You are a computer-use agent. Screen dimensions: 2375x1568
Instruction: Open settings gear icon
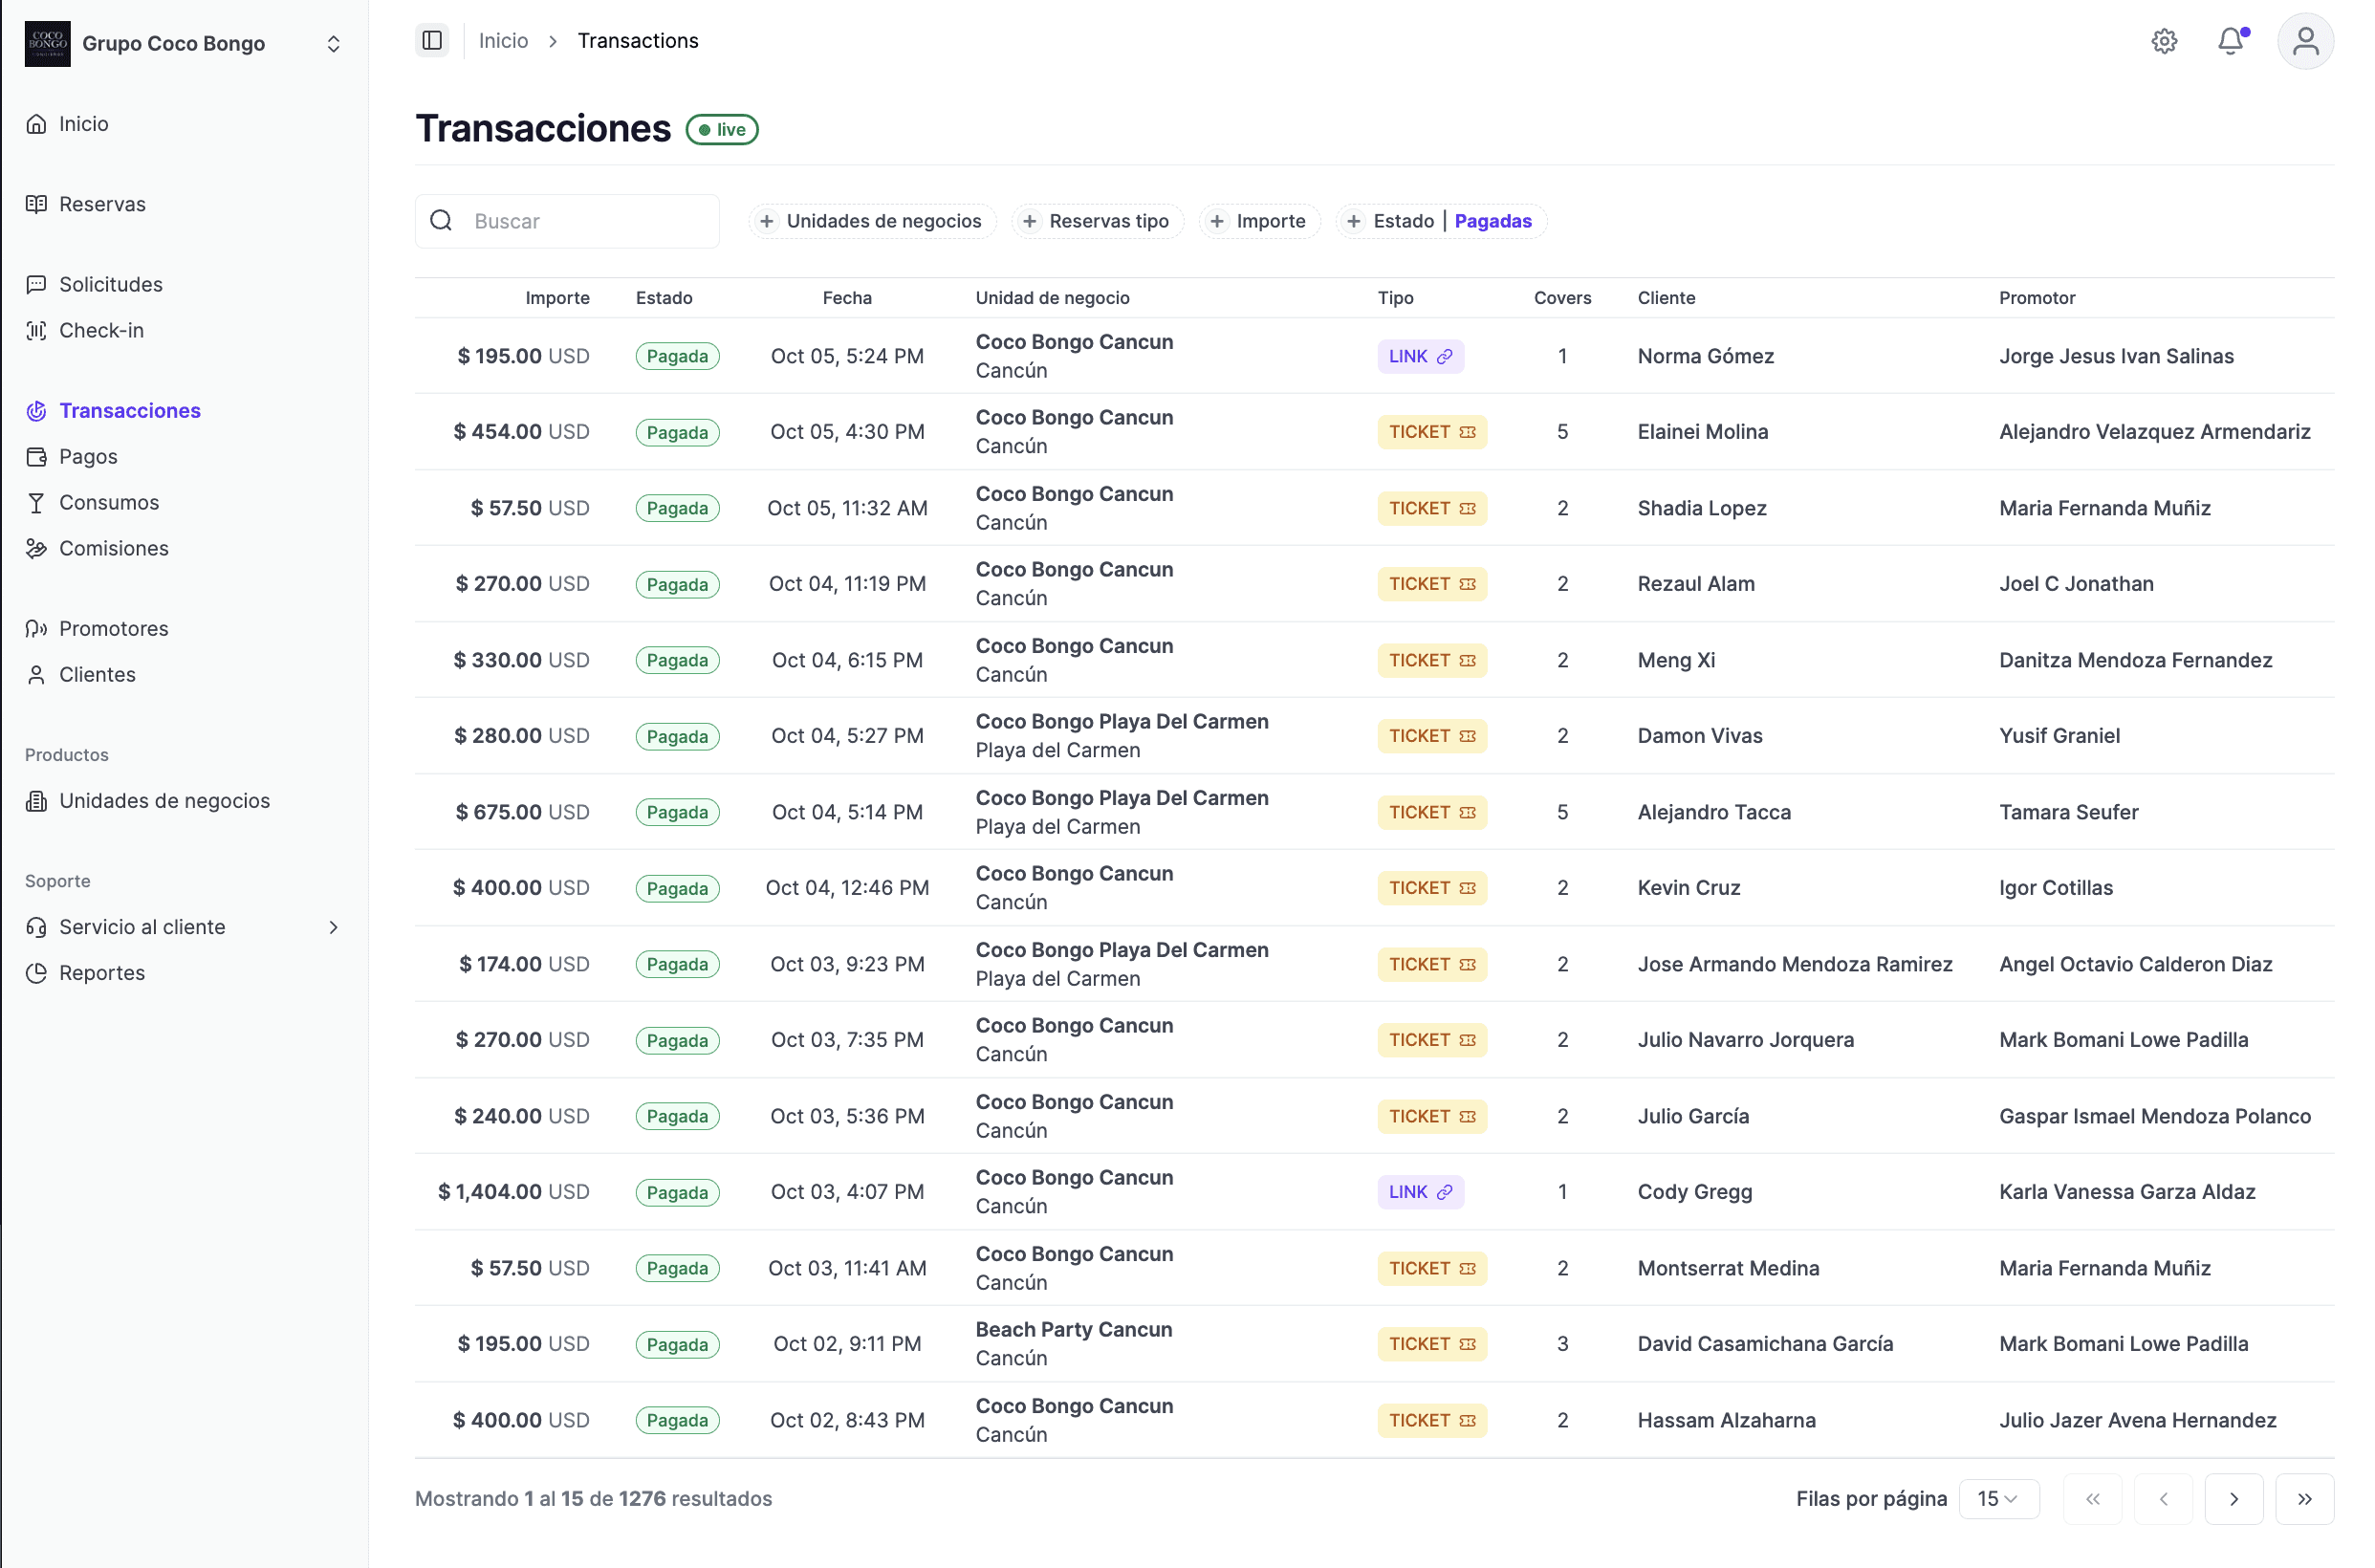(x=2164, y=41)
